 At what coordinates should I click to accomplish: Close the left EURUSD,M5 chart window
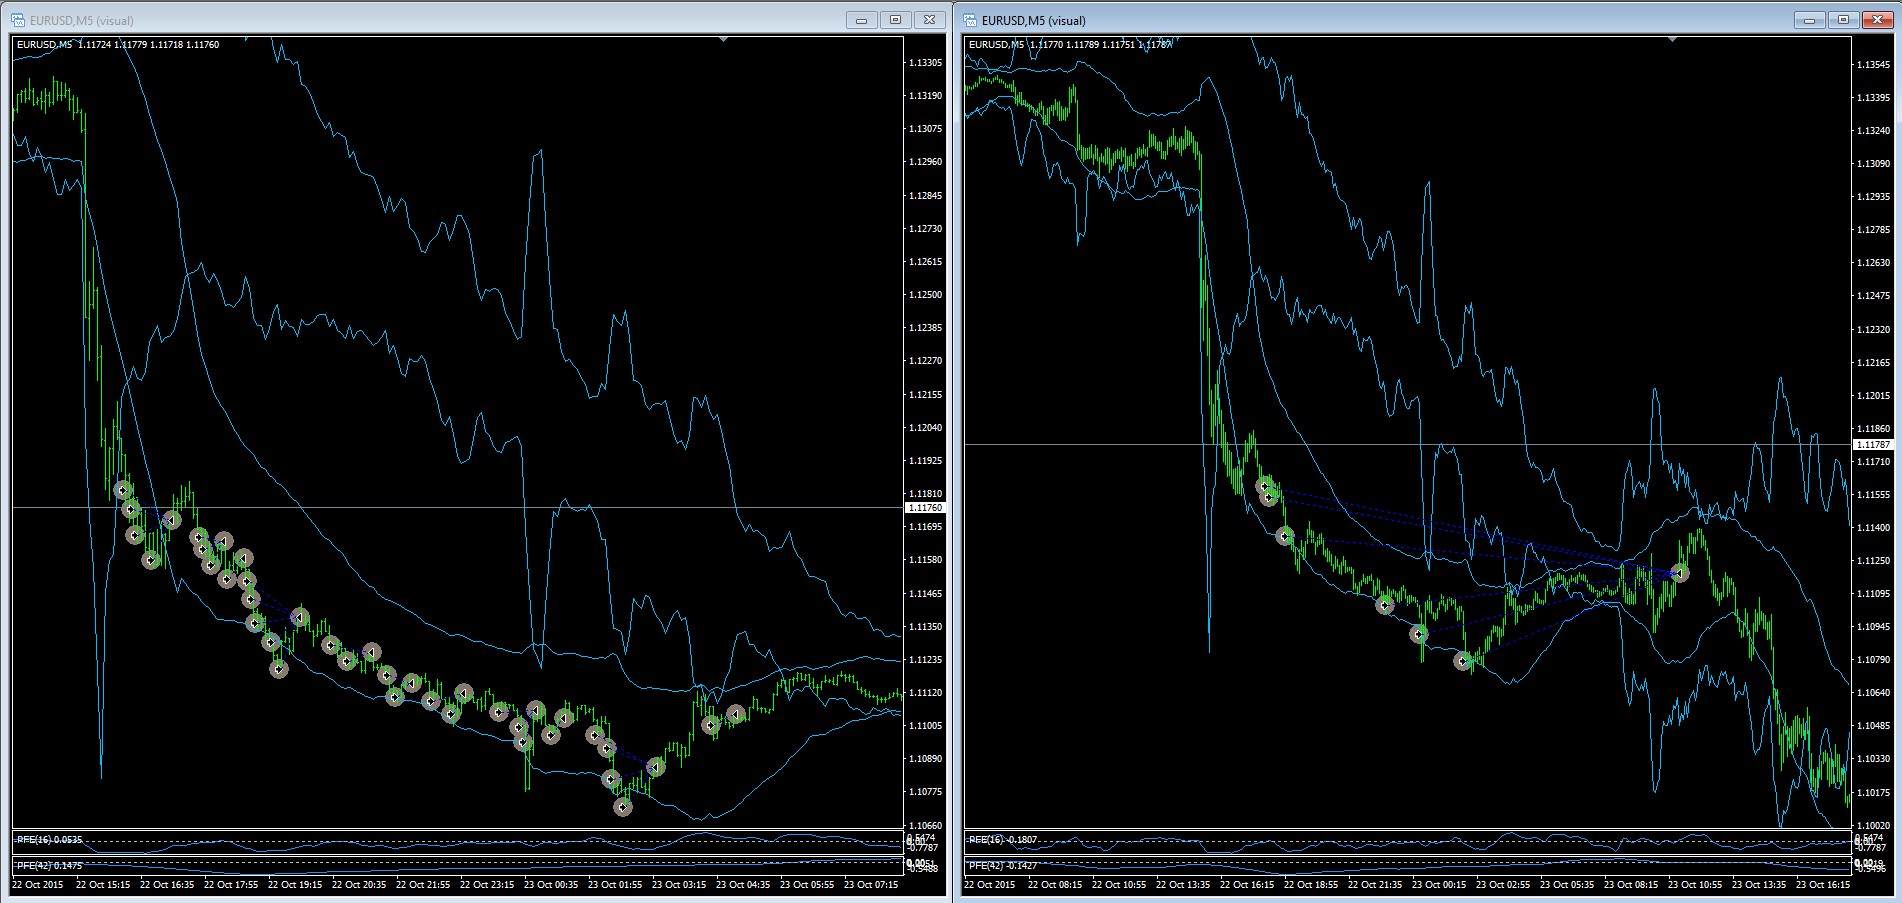pyautogui.click(x=930, y=20)
